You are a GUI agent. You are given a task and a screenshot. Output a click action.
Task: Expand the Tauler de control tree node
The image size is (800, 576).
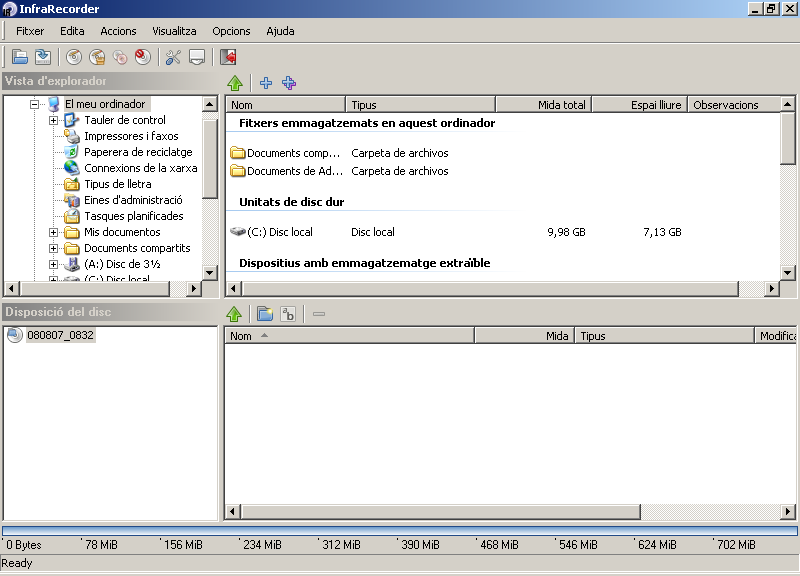[53, 120]
